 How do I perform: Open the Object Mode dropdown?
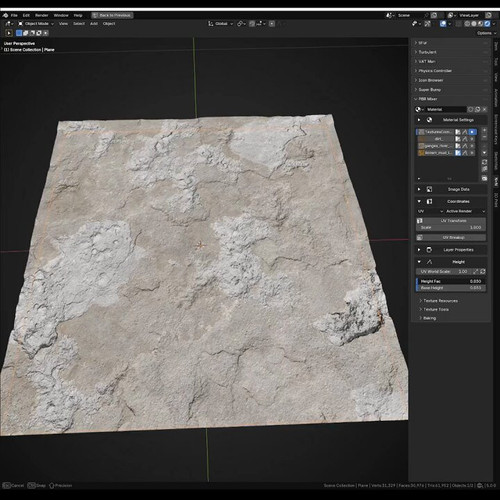36,24
